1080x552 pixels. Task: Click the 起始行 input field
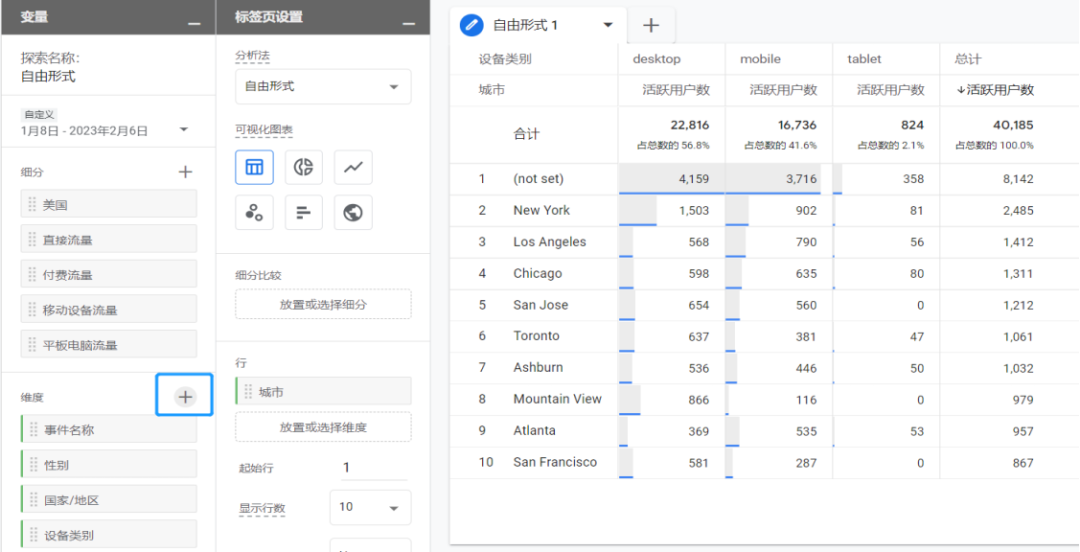pyautogui.click(x=374, y=468)
